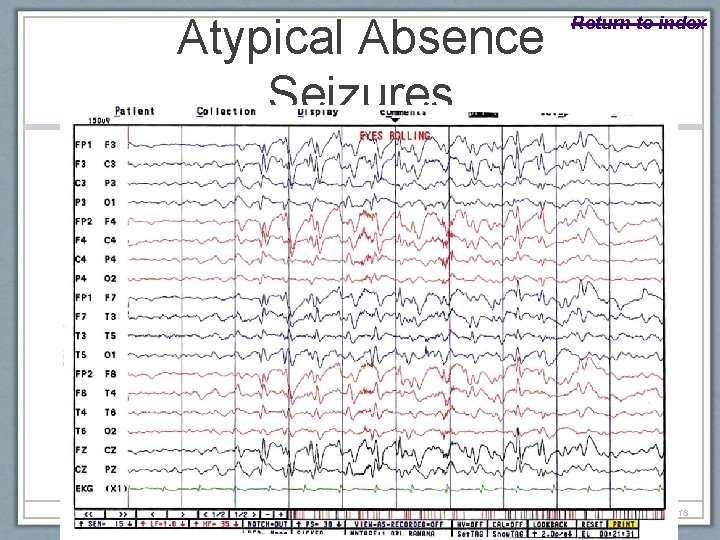
Task: Select the T6 O2 channel label
Action: (x=96, y=431)
